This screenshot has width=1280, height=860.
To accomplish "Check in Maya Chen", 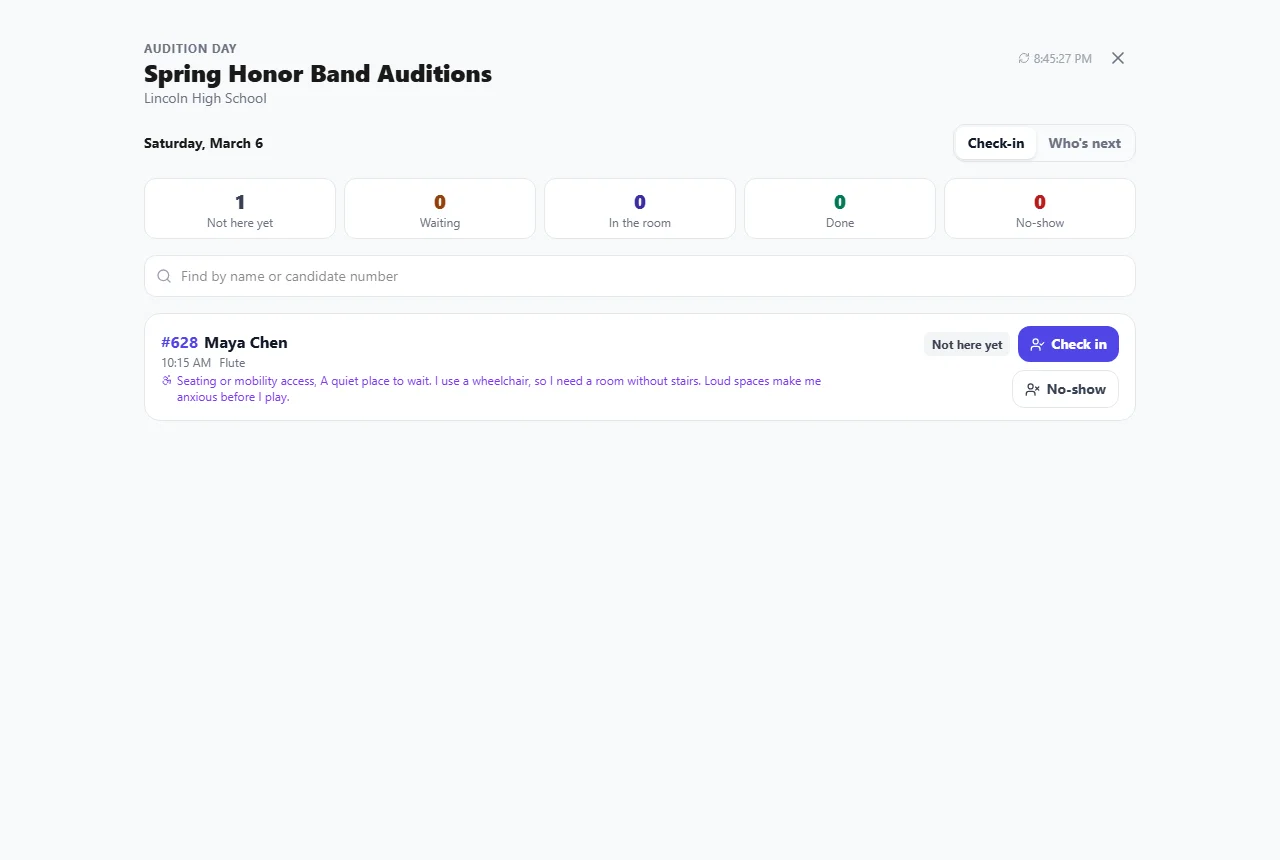I will (x=1068, y=344).
